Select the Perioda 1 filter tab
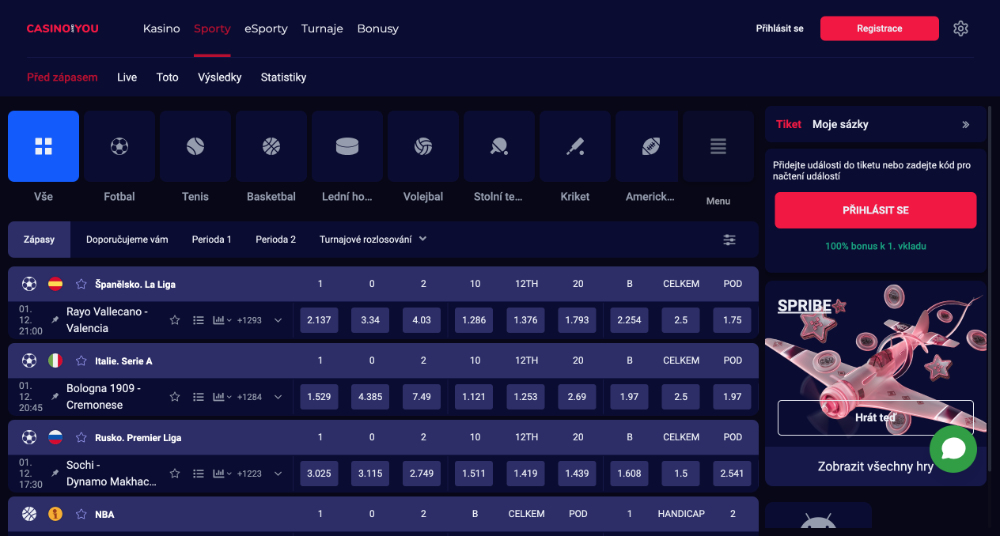This screenshot has height=536, width=1000. pos(211,240)
